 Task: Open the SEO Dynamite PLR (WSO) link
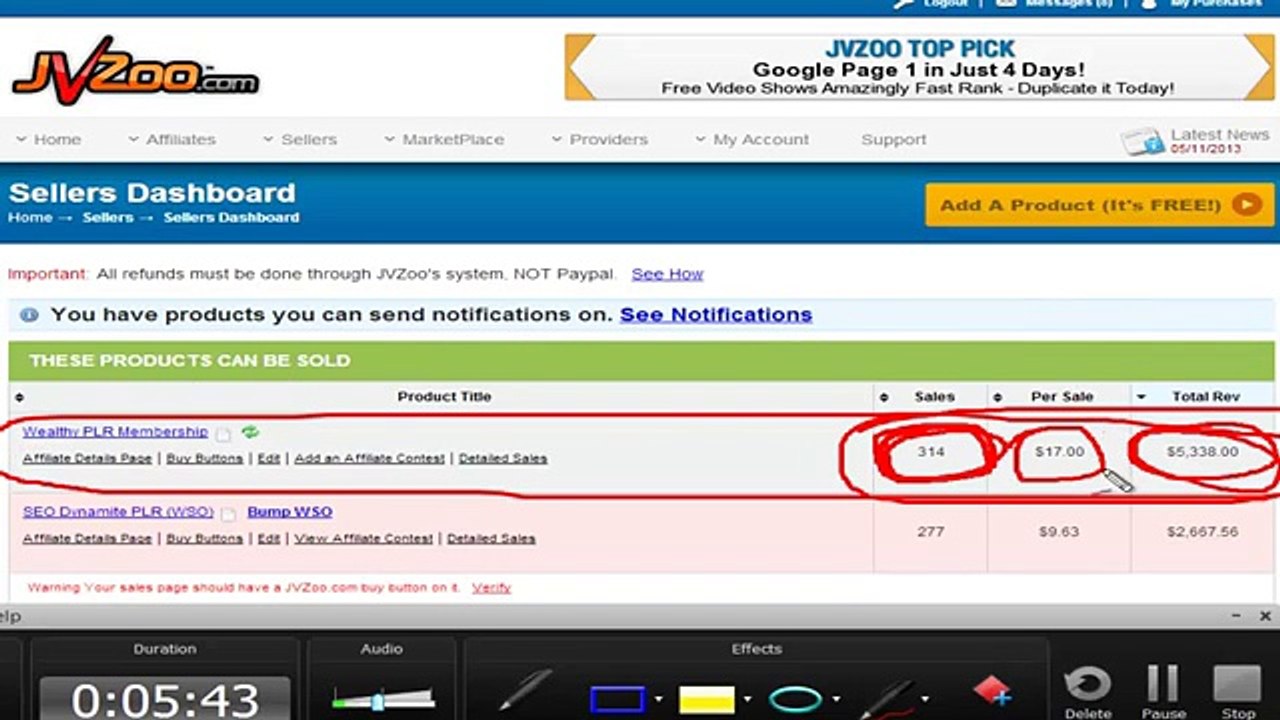(x=118, y=511)
